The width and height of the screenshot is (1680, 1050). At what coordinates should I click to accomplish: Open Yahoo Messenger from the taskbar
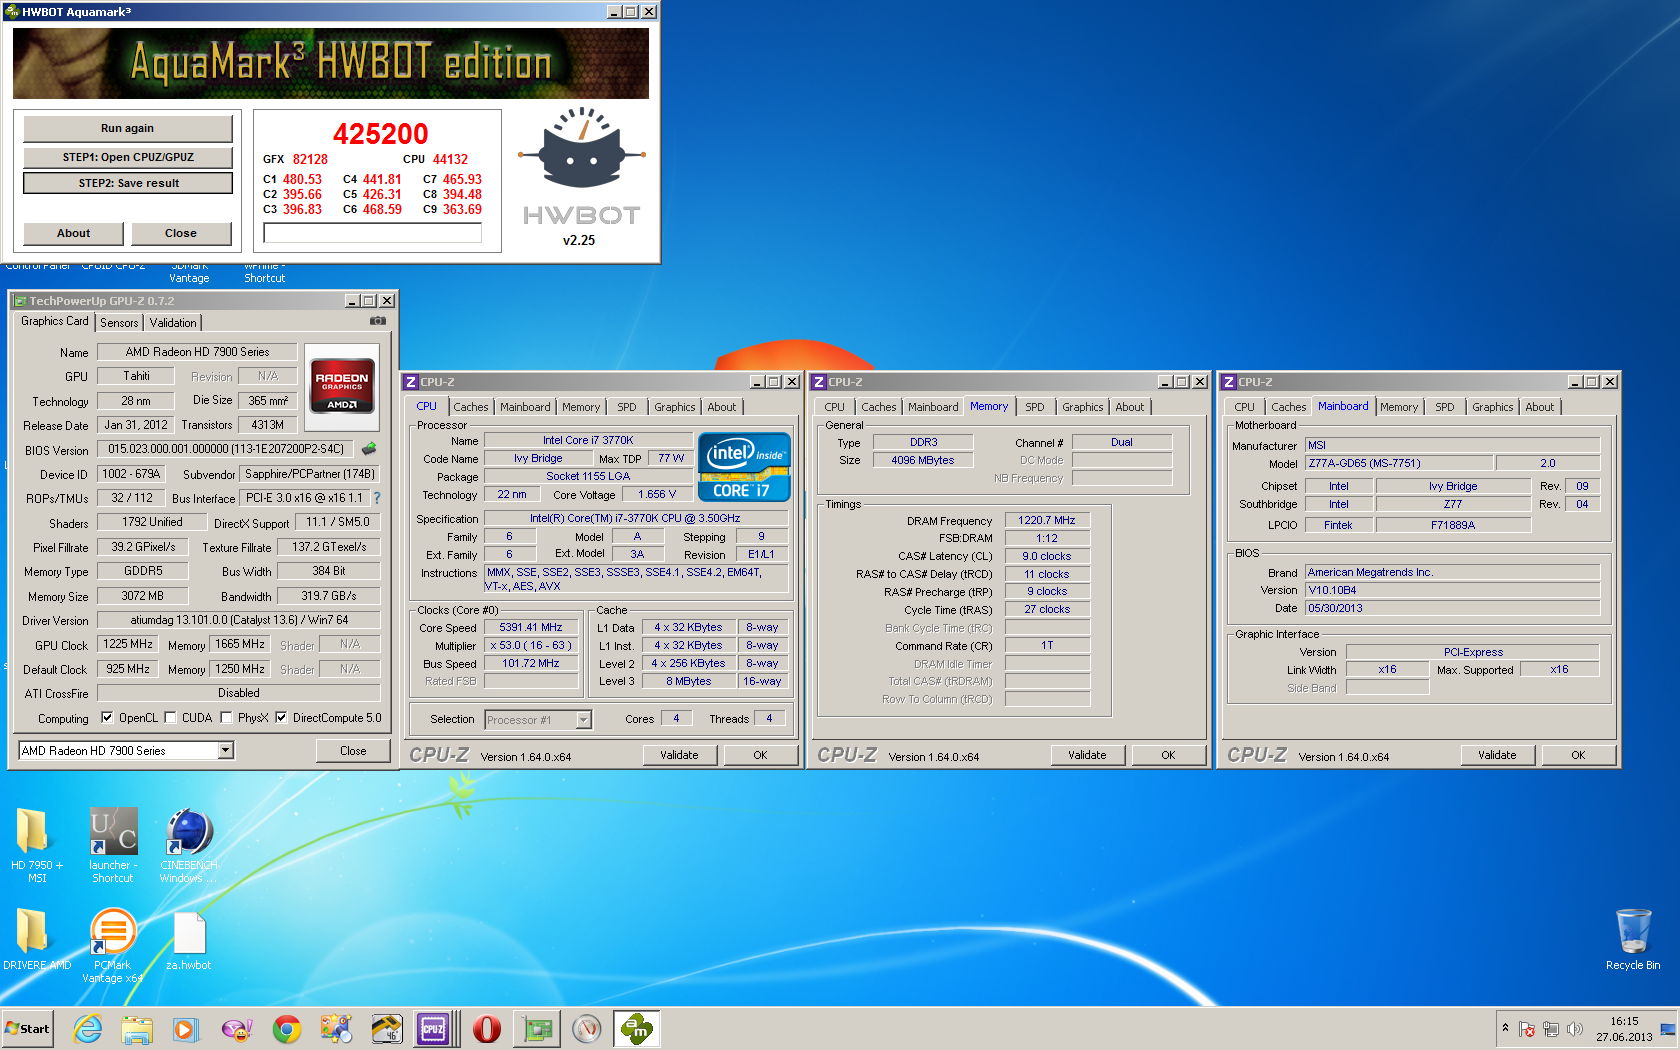pyautogui.click(x=237, y=1029)
